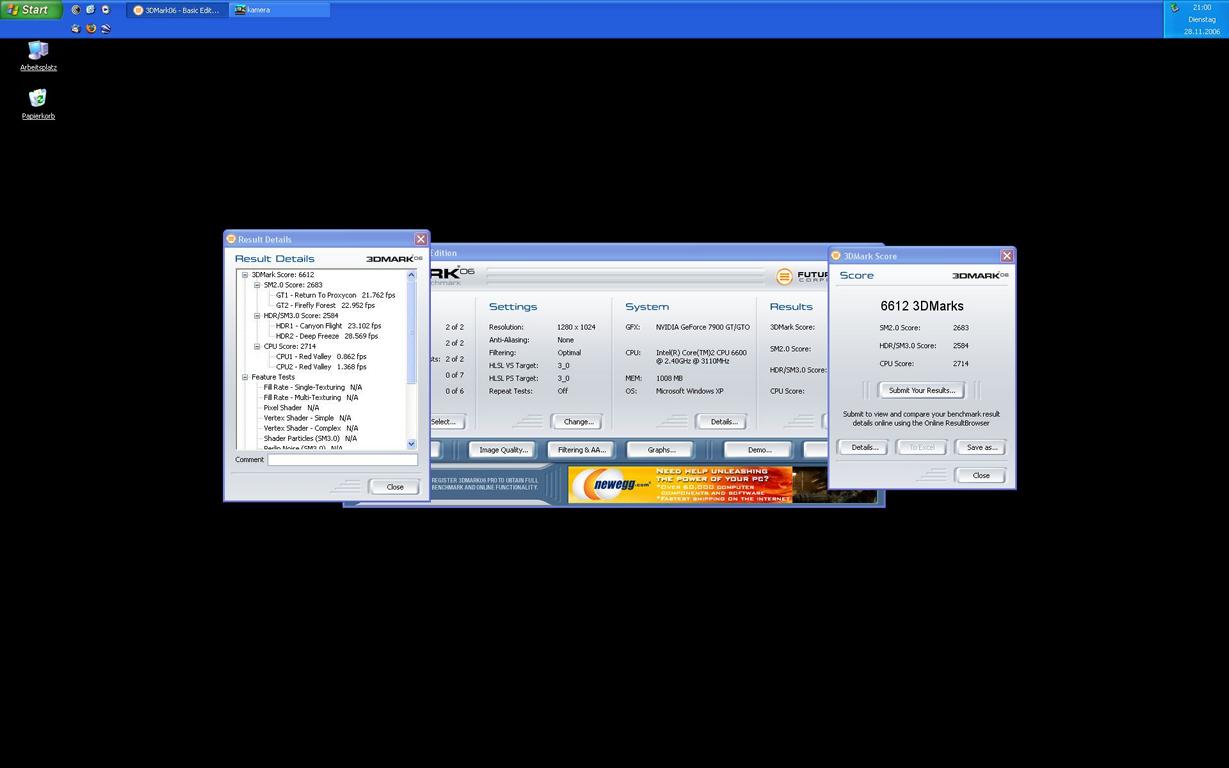Image resolution: width=1229 pixels, height=768 pixels.
Task: Click Close in the 3DMark Score window
Action: (981, 475)
